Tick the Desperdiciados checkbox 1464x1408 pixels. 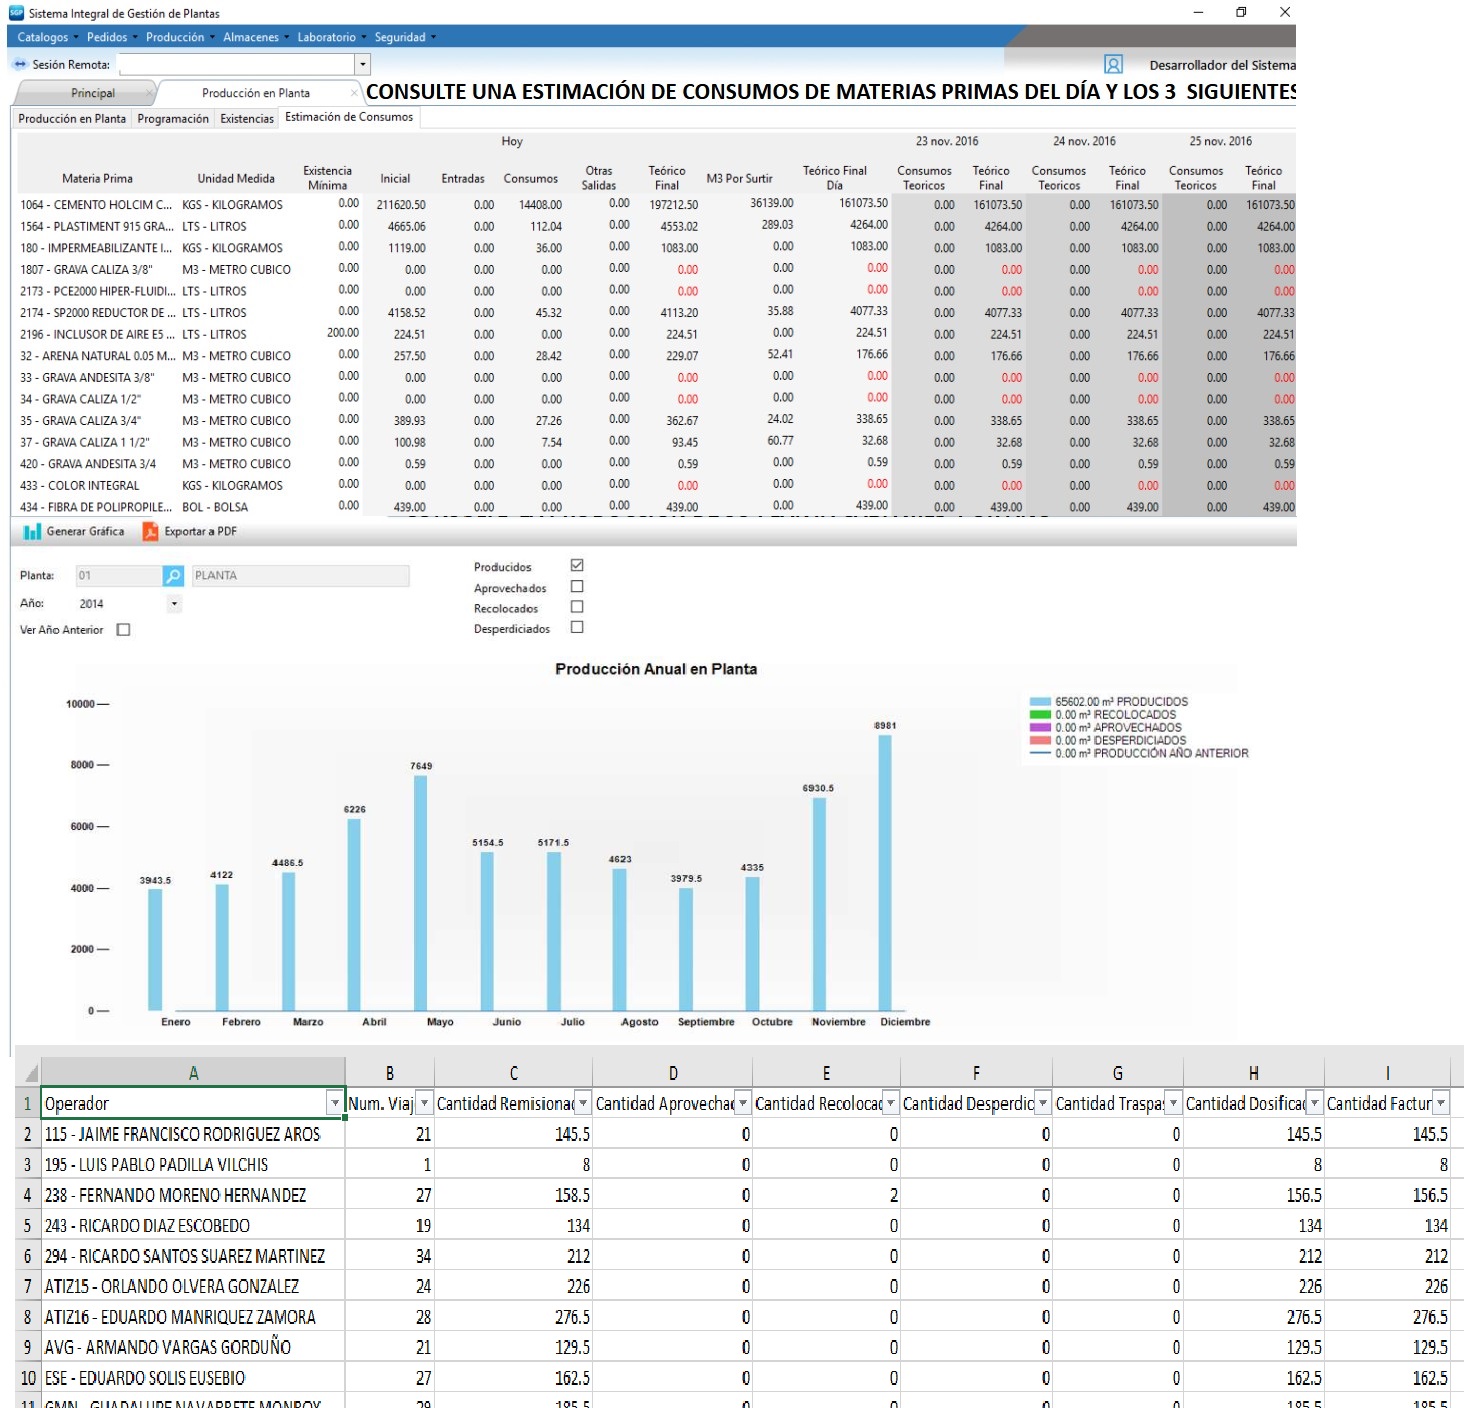tap(577, 628)
